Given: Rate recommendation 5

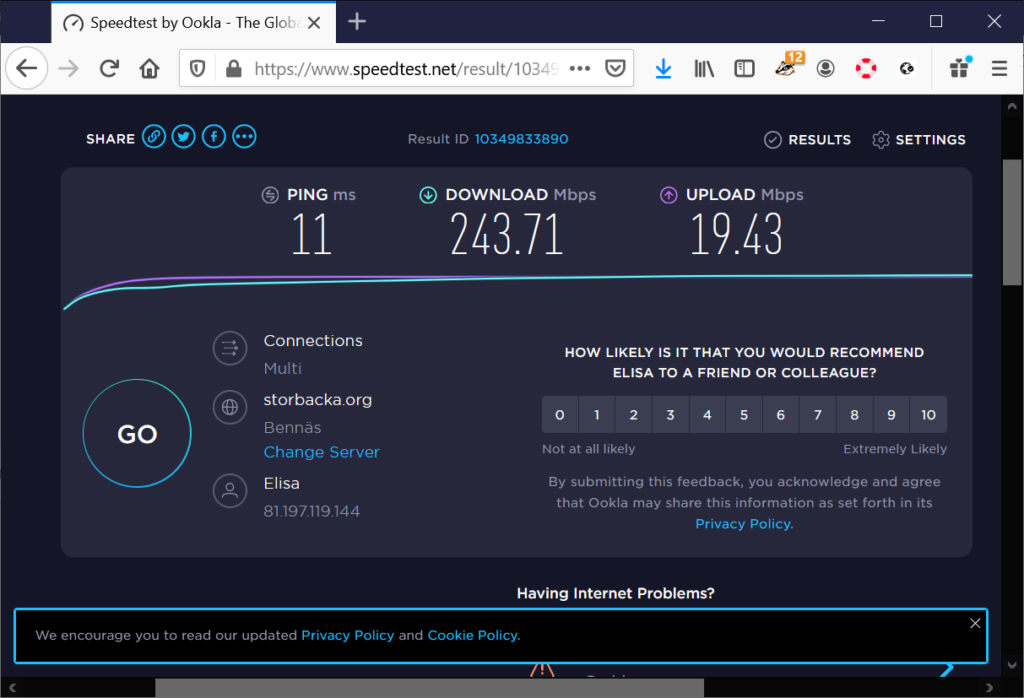Looking at the screenshot, I should tap(744, 415).
